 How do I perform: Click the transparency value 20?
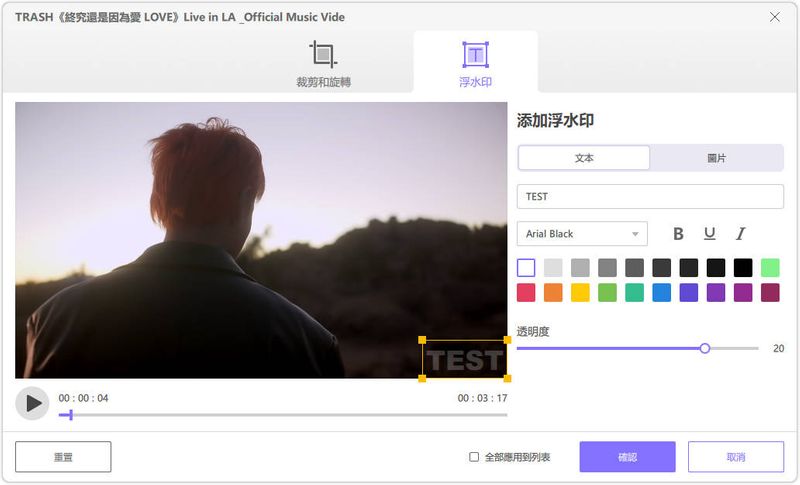pyautogui.click(x=778, y=348)
